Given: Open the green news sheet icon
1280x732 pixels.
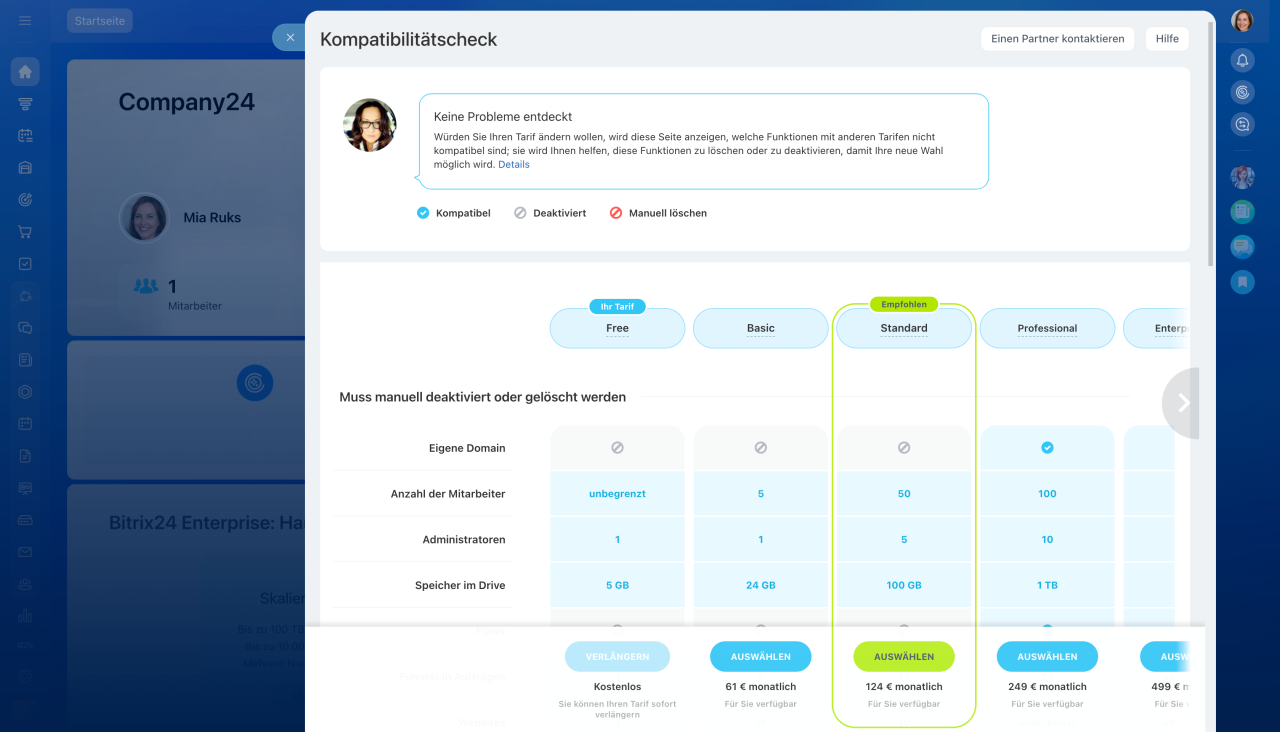Looking at the screenshot, I should [x=1242, y=212].
